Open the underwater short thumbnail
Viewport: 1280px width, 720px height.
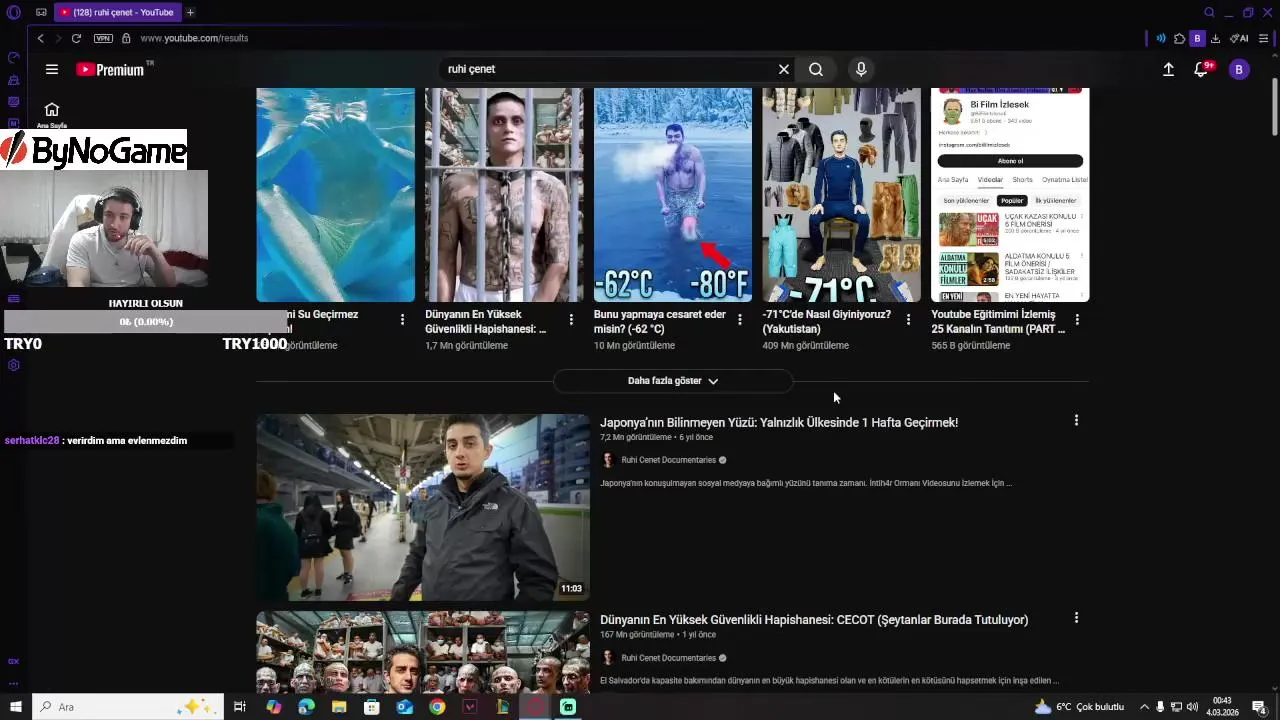tap(335, 195)
